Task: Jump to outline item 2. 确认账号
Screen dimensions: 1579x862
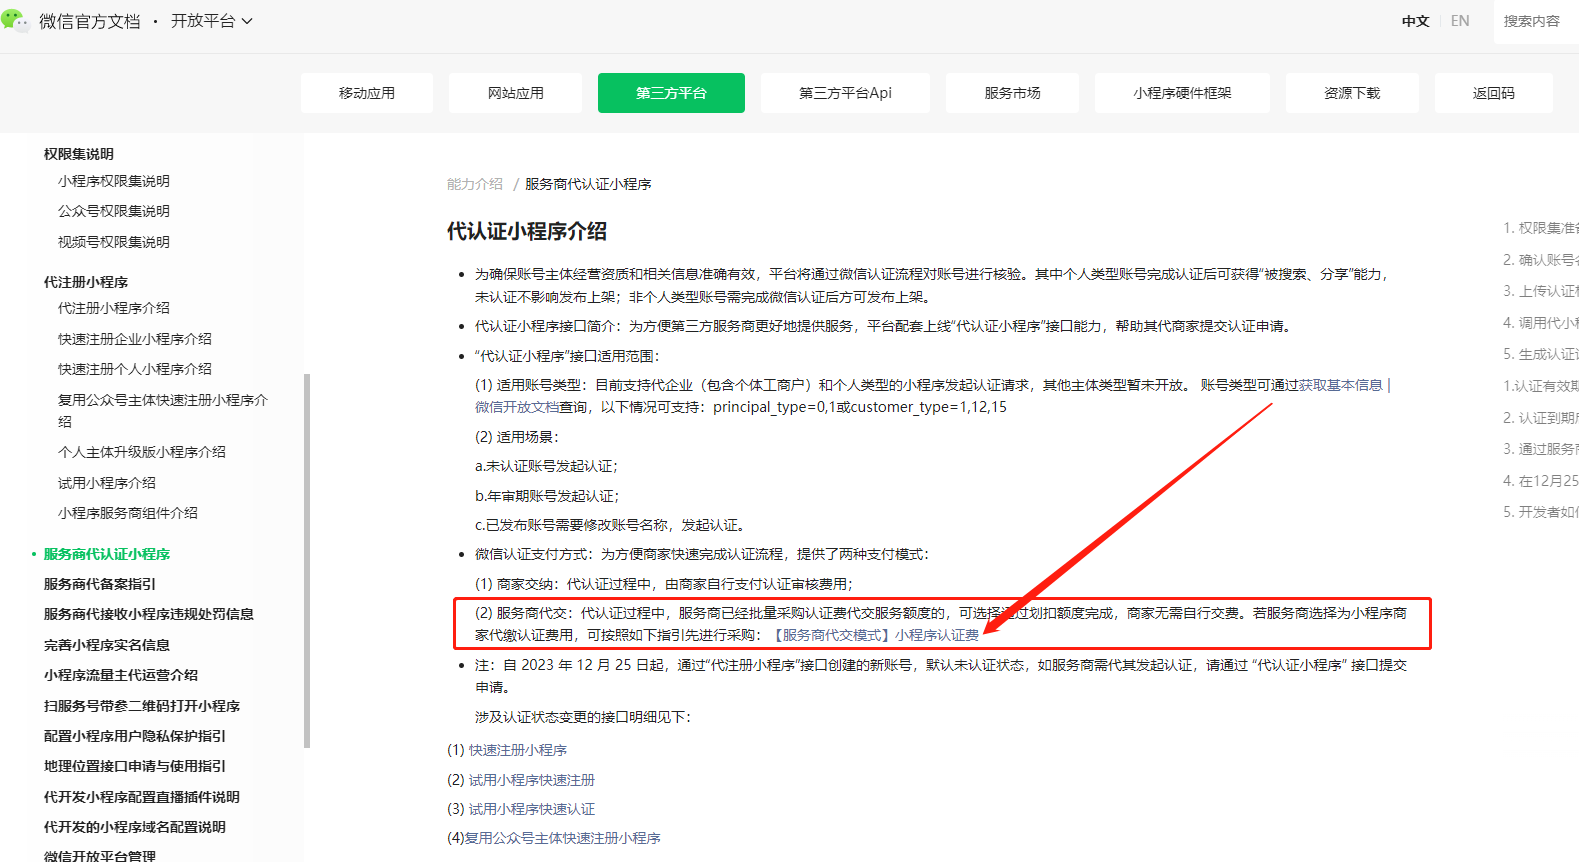Action: pyautogui.click(x=1540, y=260)
